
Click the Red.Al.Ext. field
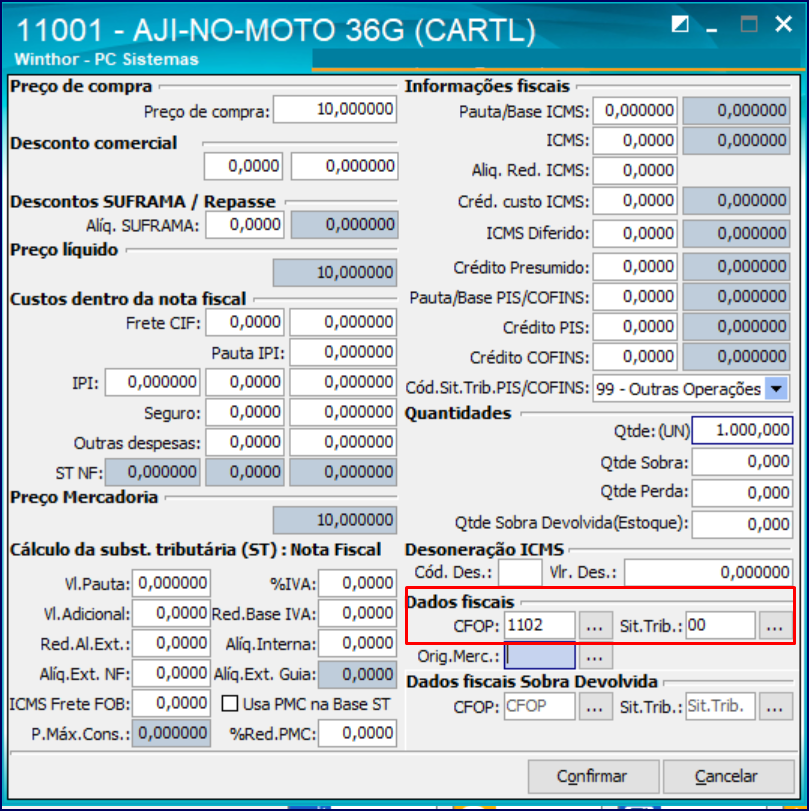point(171,643)
